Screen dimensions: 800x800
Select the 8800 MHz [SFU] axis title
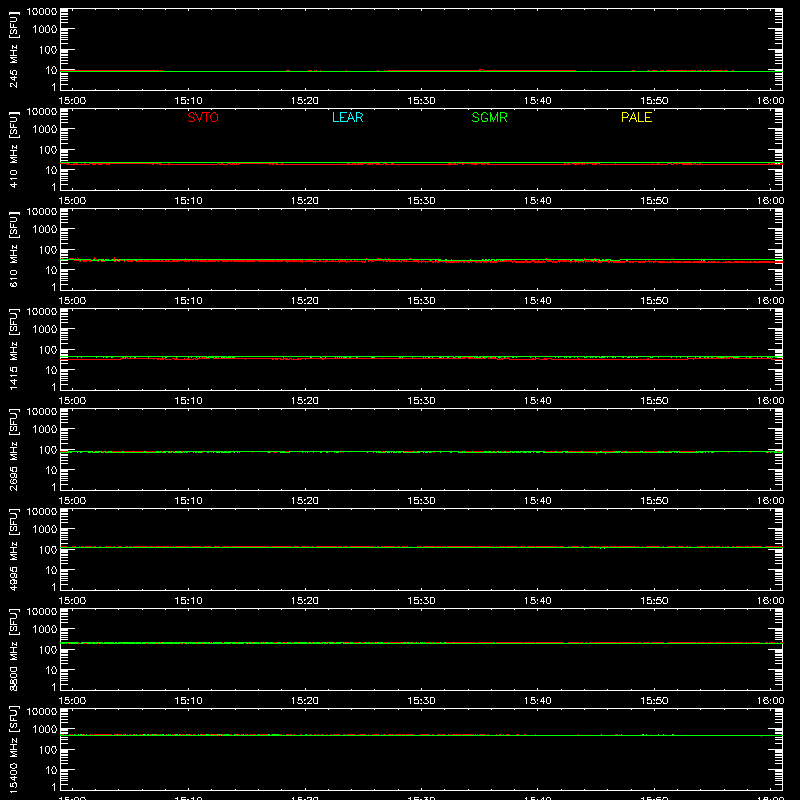coord(13,649)
